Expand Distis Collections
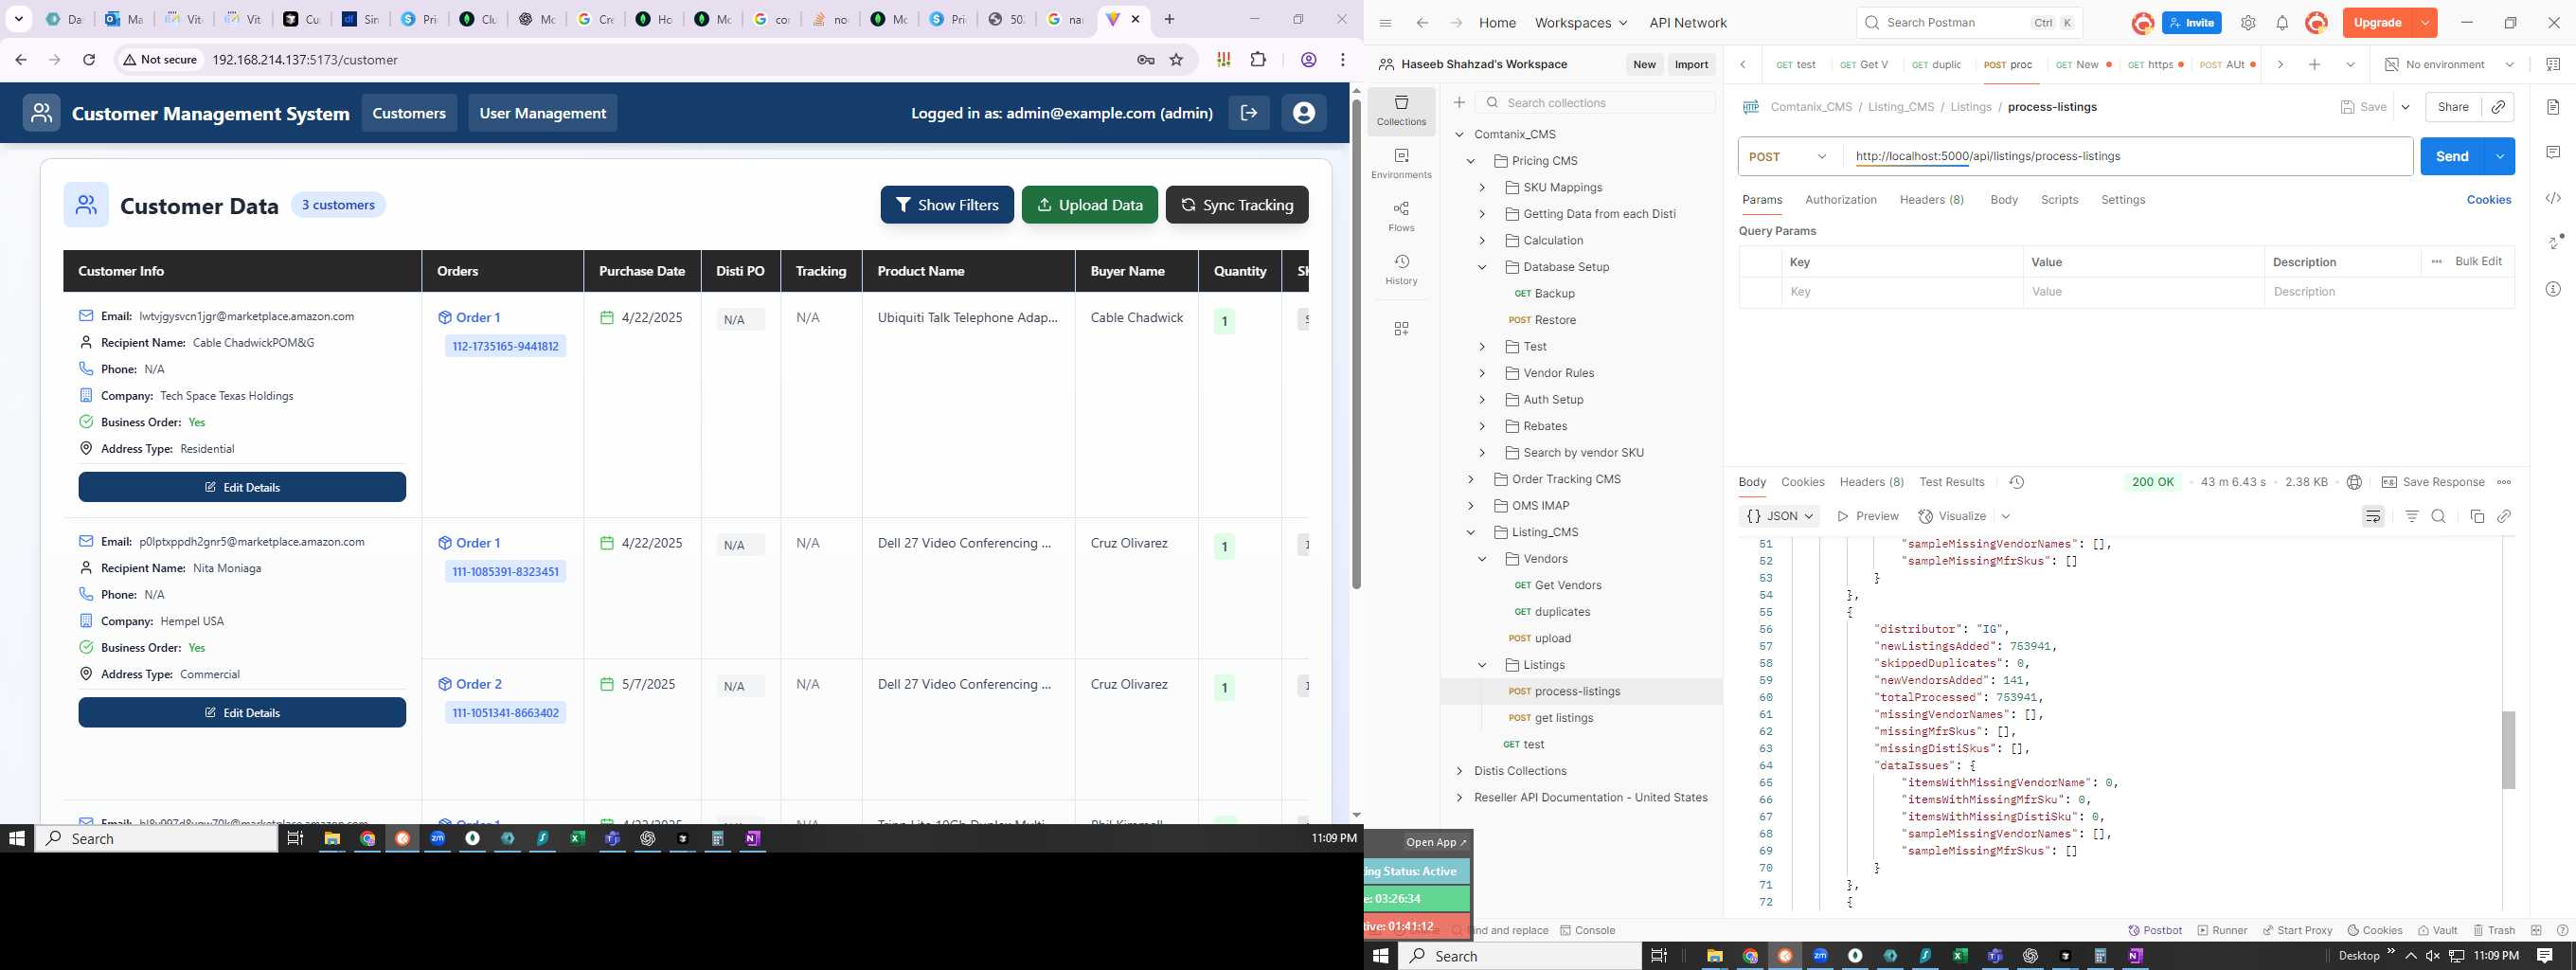The width and height of the screenshot is (2576, 970). pos(1459,771)
